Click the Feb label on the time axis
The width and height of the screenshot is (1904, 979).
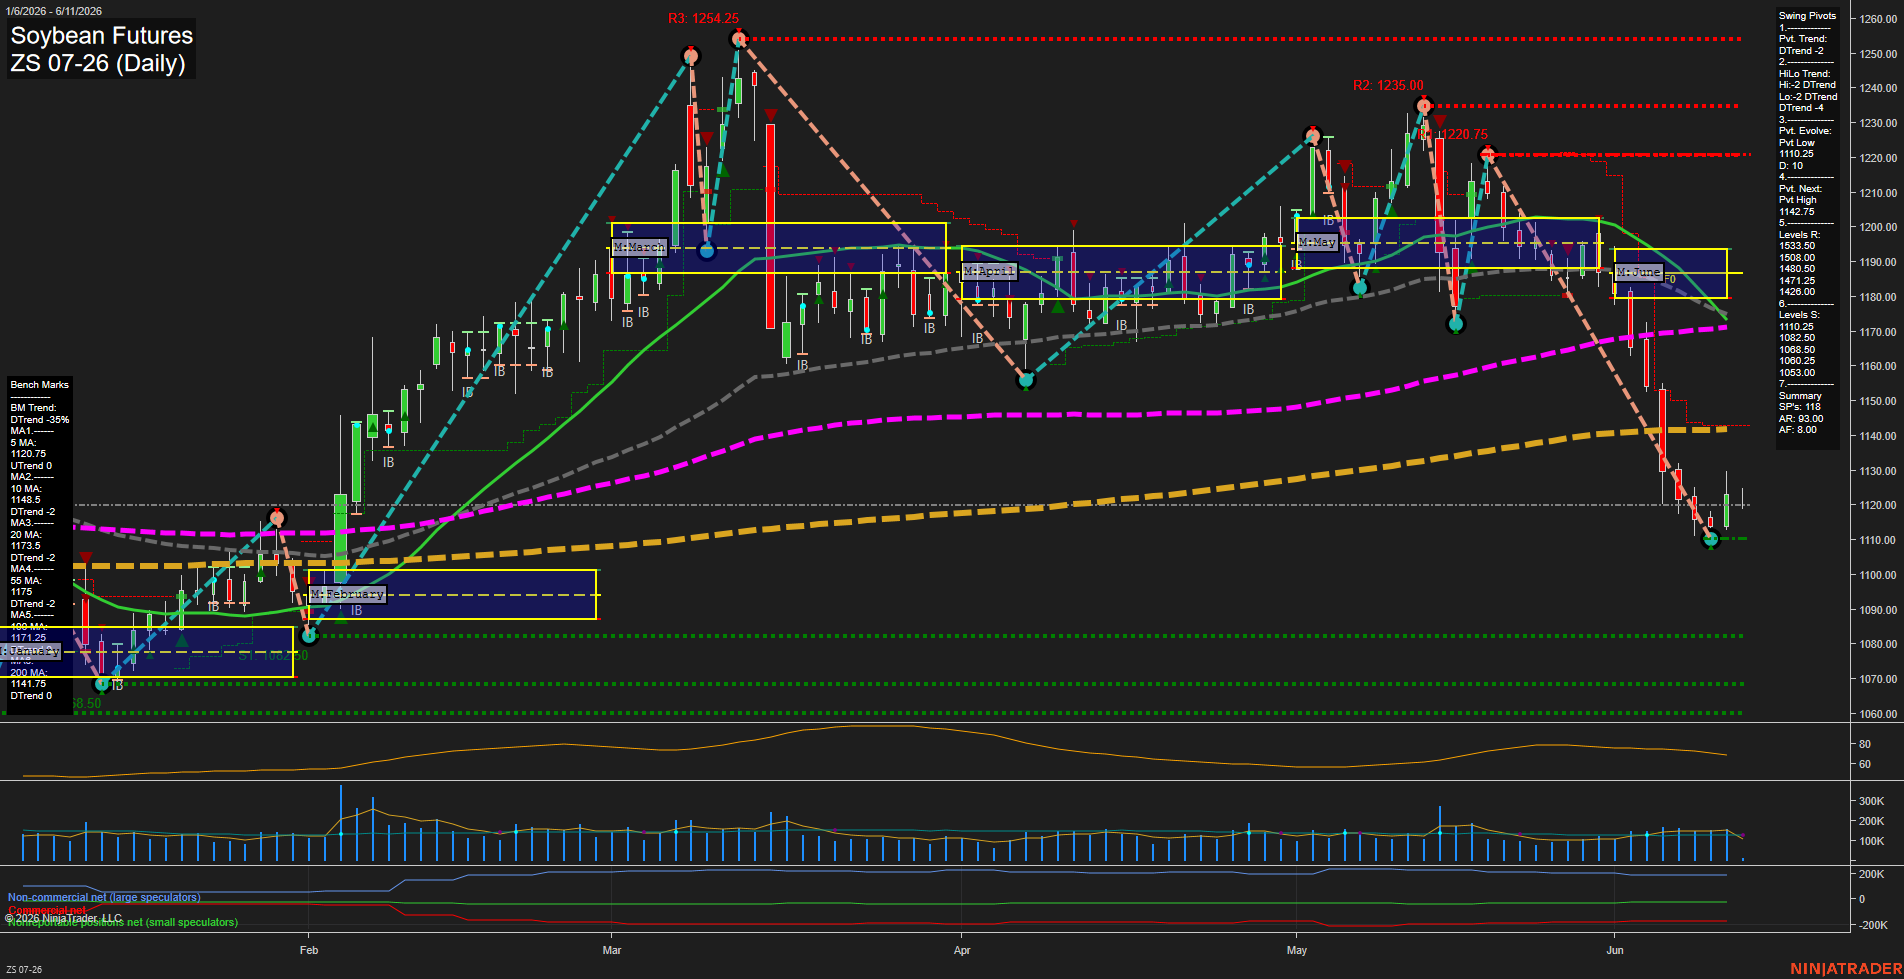pyautogui.click(x=309, y=950)
